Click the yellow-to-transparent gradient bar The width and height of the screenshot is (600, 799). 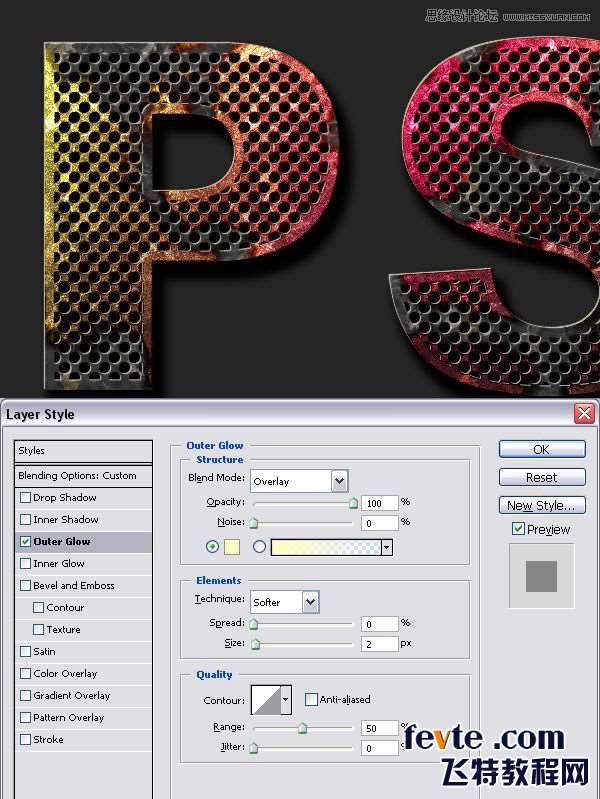(x=326, y=547)
